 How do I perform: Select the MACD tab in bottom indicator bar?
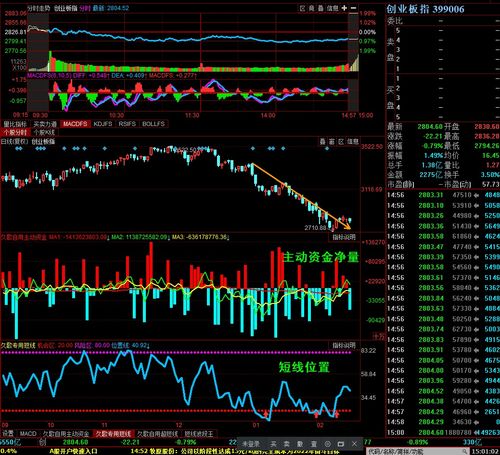(x=28, y=434)
